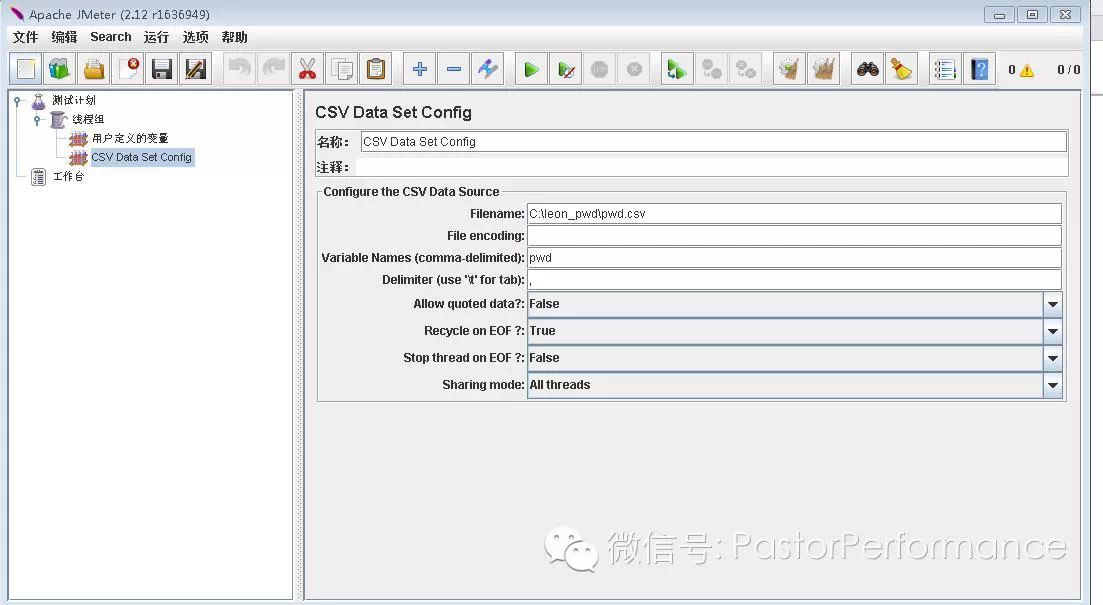Select 用户定义的变量 tree item
Viewport: 1103px width, 605px height.
(130, 139)
